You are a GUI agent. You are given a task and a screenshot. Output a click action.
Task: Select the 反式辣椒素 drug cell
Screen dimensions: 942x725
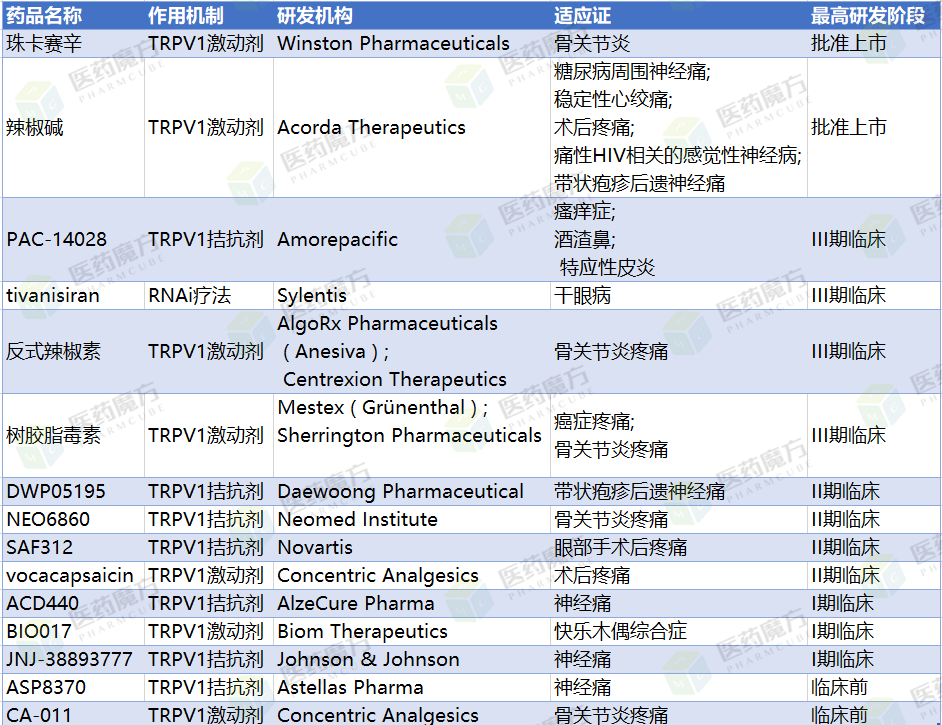click(53, 352)
